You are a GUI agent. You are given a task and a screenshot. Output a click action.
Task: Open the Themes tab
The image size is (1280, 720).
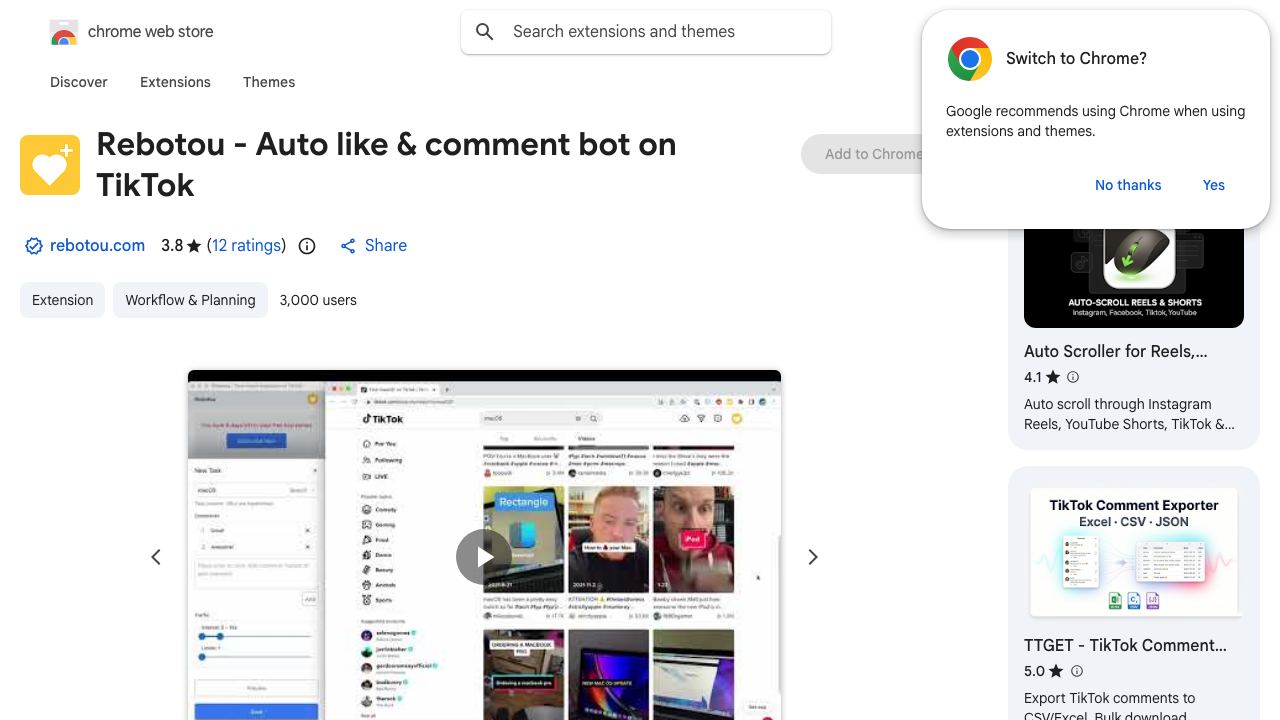coord(269,82)
